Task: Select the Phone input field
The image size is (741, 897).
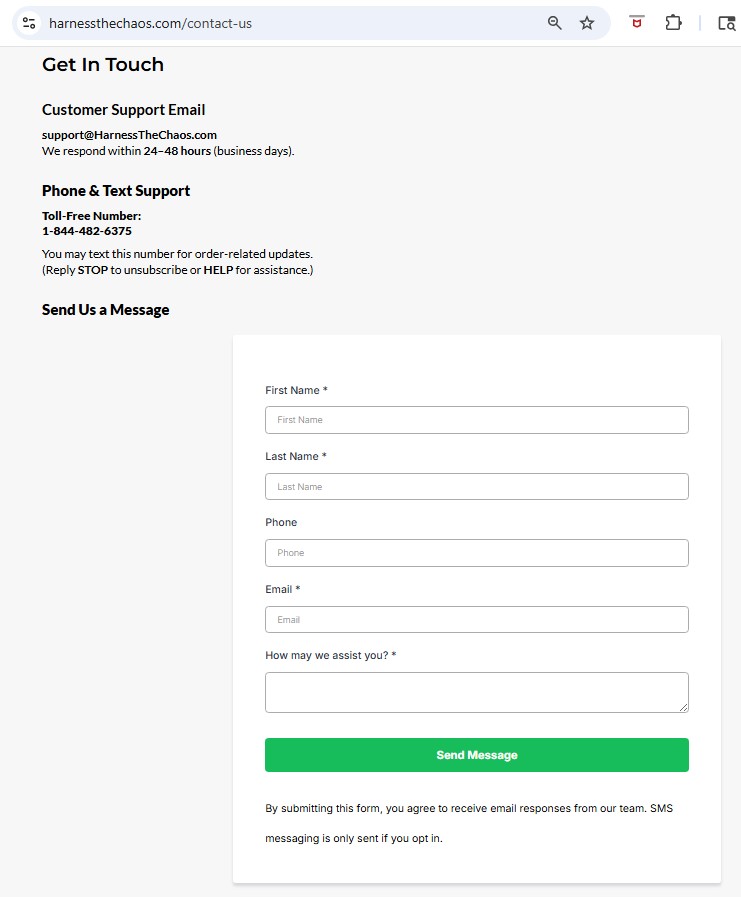Action: coord(476,553)
